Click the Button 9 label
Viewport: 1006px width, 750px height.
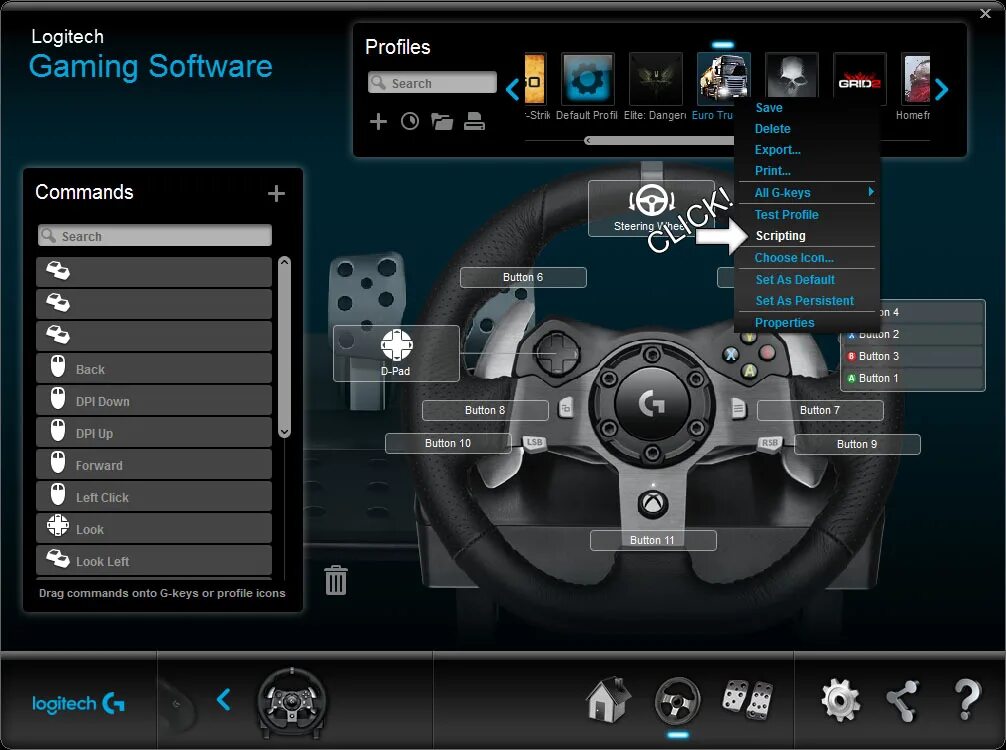(x=857, y=445)
